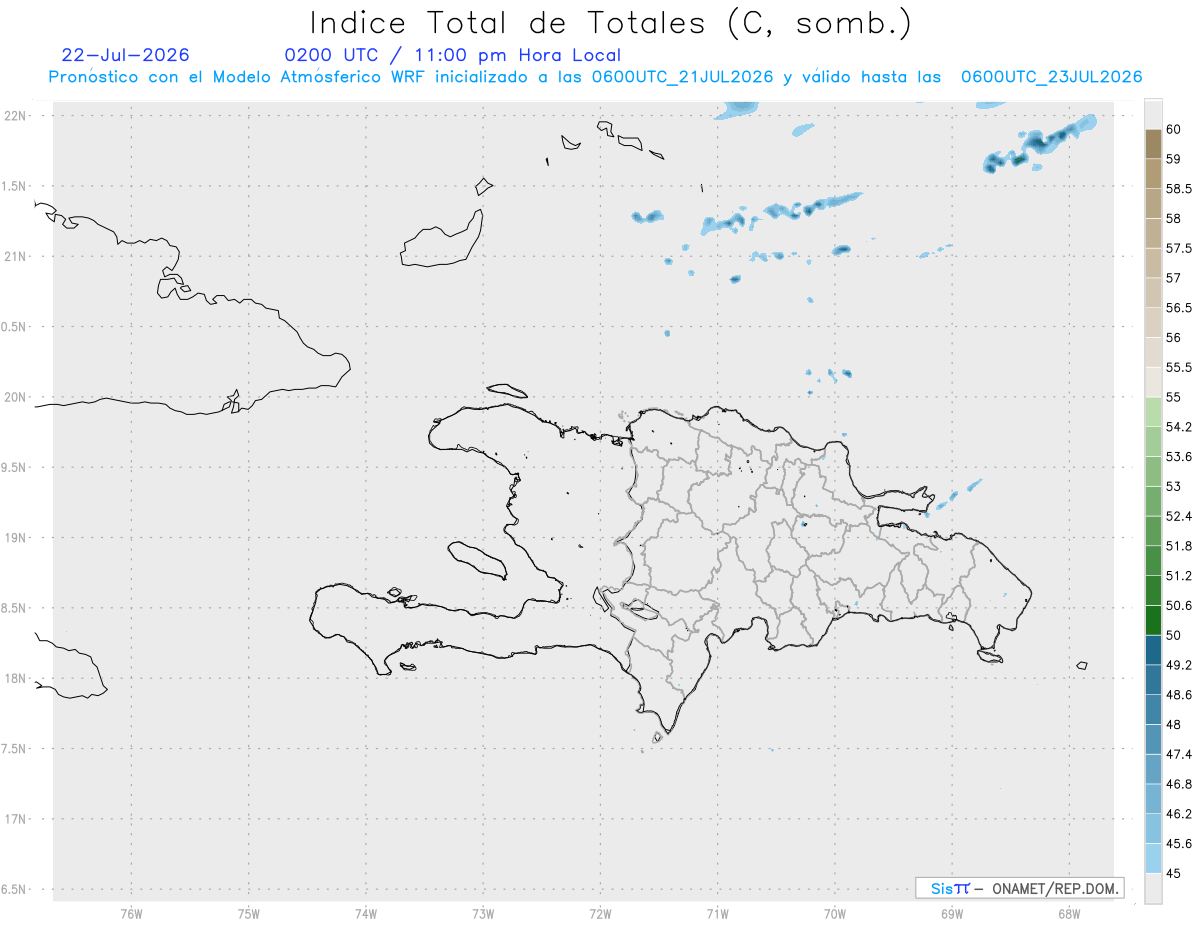Click the "74W" longitude label
Viewport: 1200px width, 927px height.
tap(365, 914)
